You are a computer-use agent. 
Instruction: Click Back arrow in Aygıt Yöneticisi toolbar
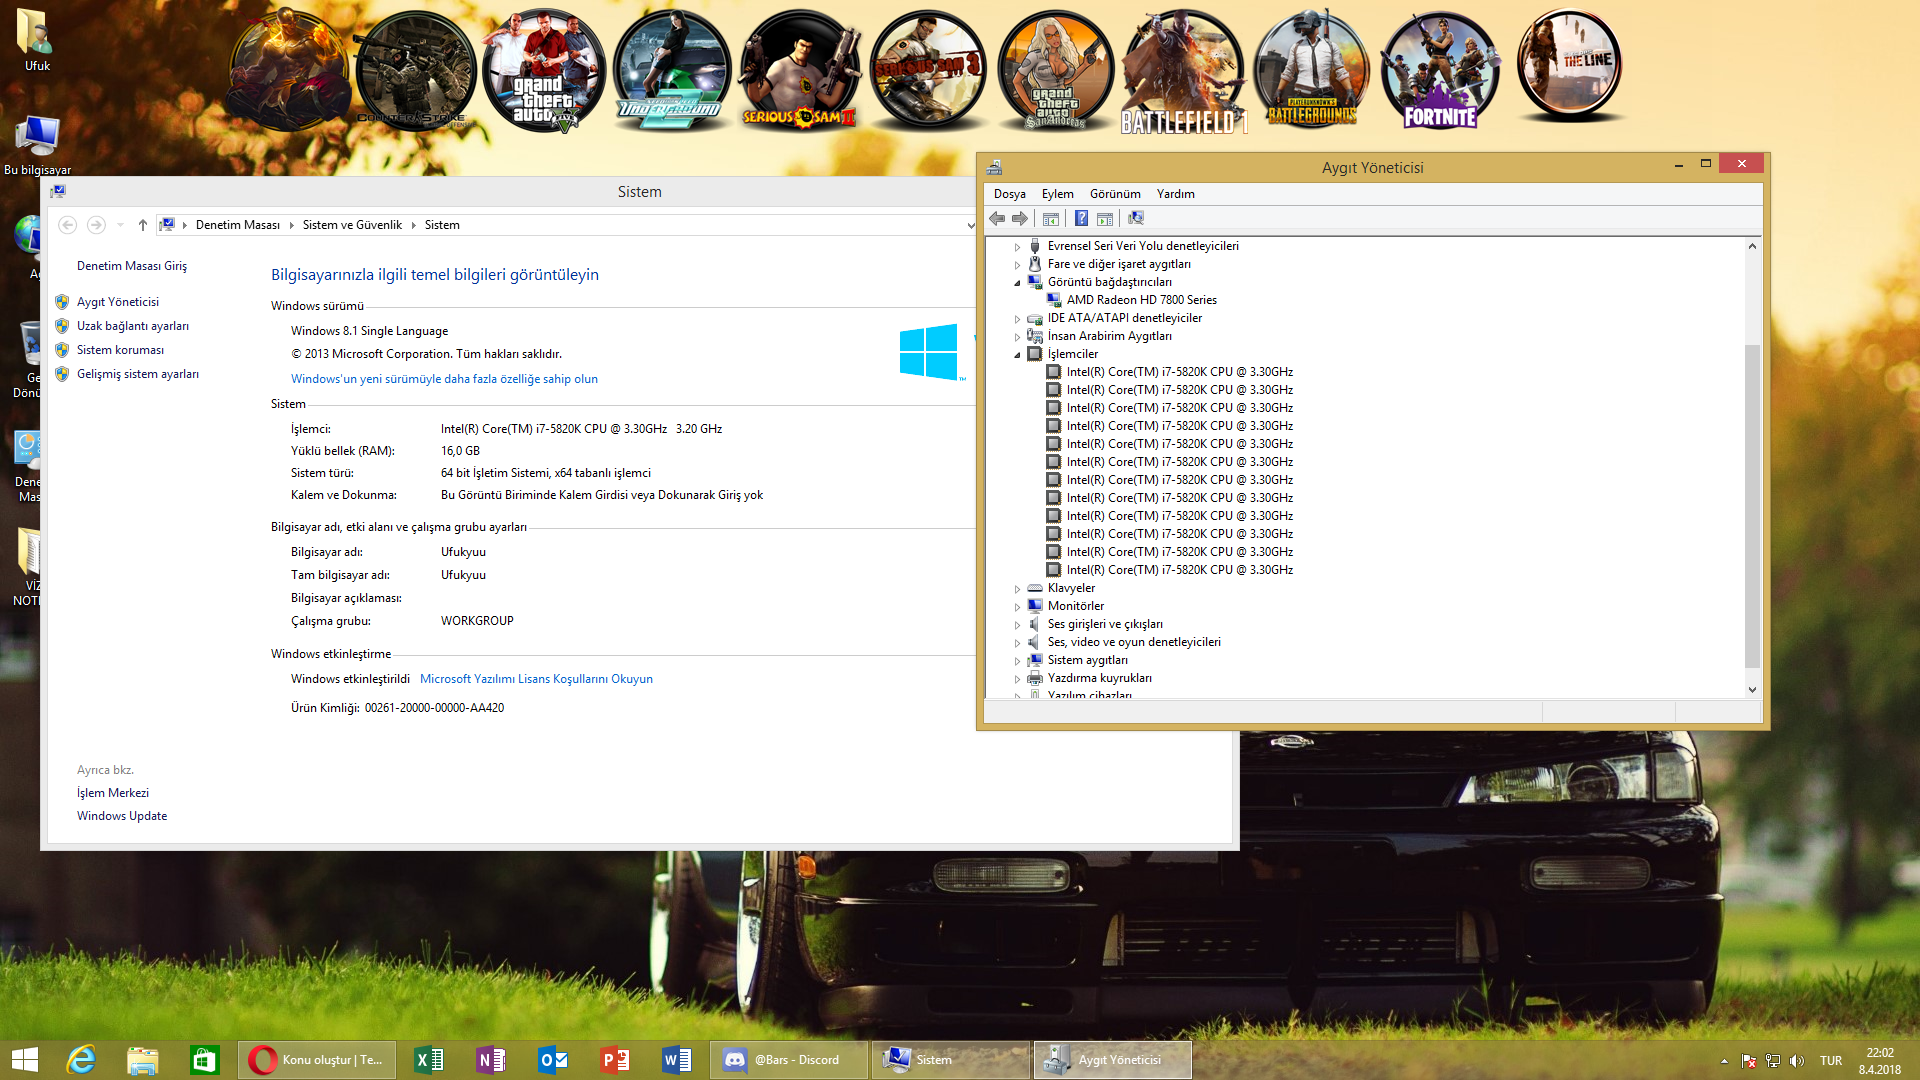point(997,218)
